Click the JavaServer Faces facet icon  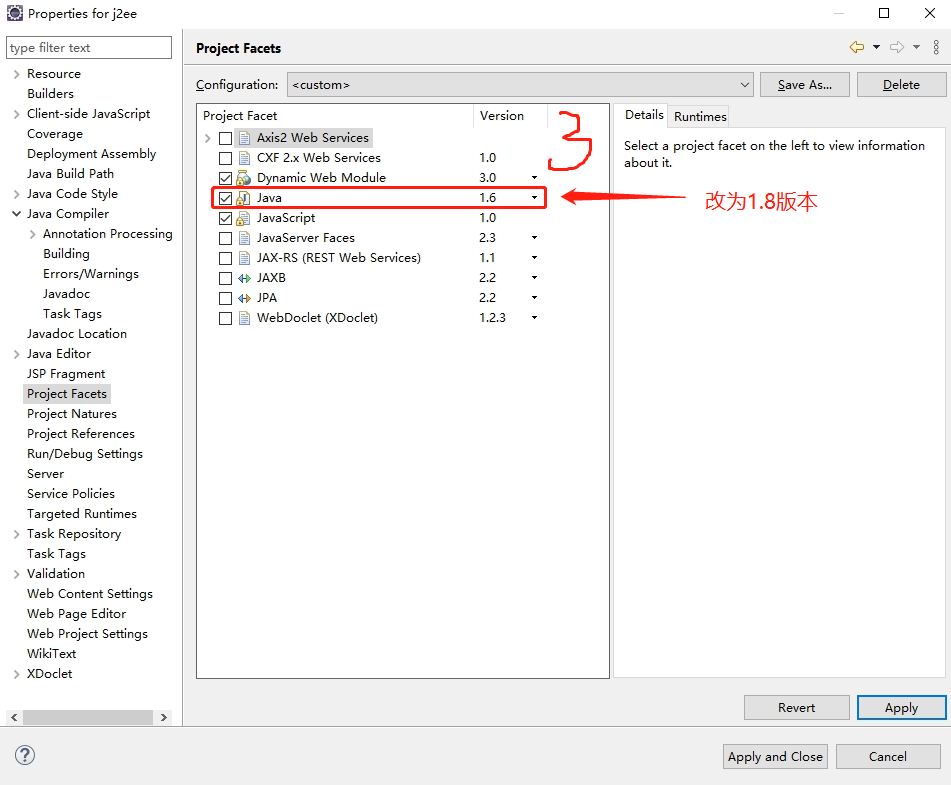click(244, 238)
